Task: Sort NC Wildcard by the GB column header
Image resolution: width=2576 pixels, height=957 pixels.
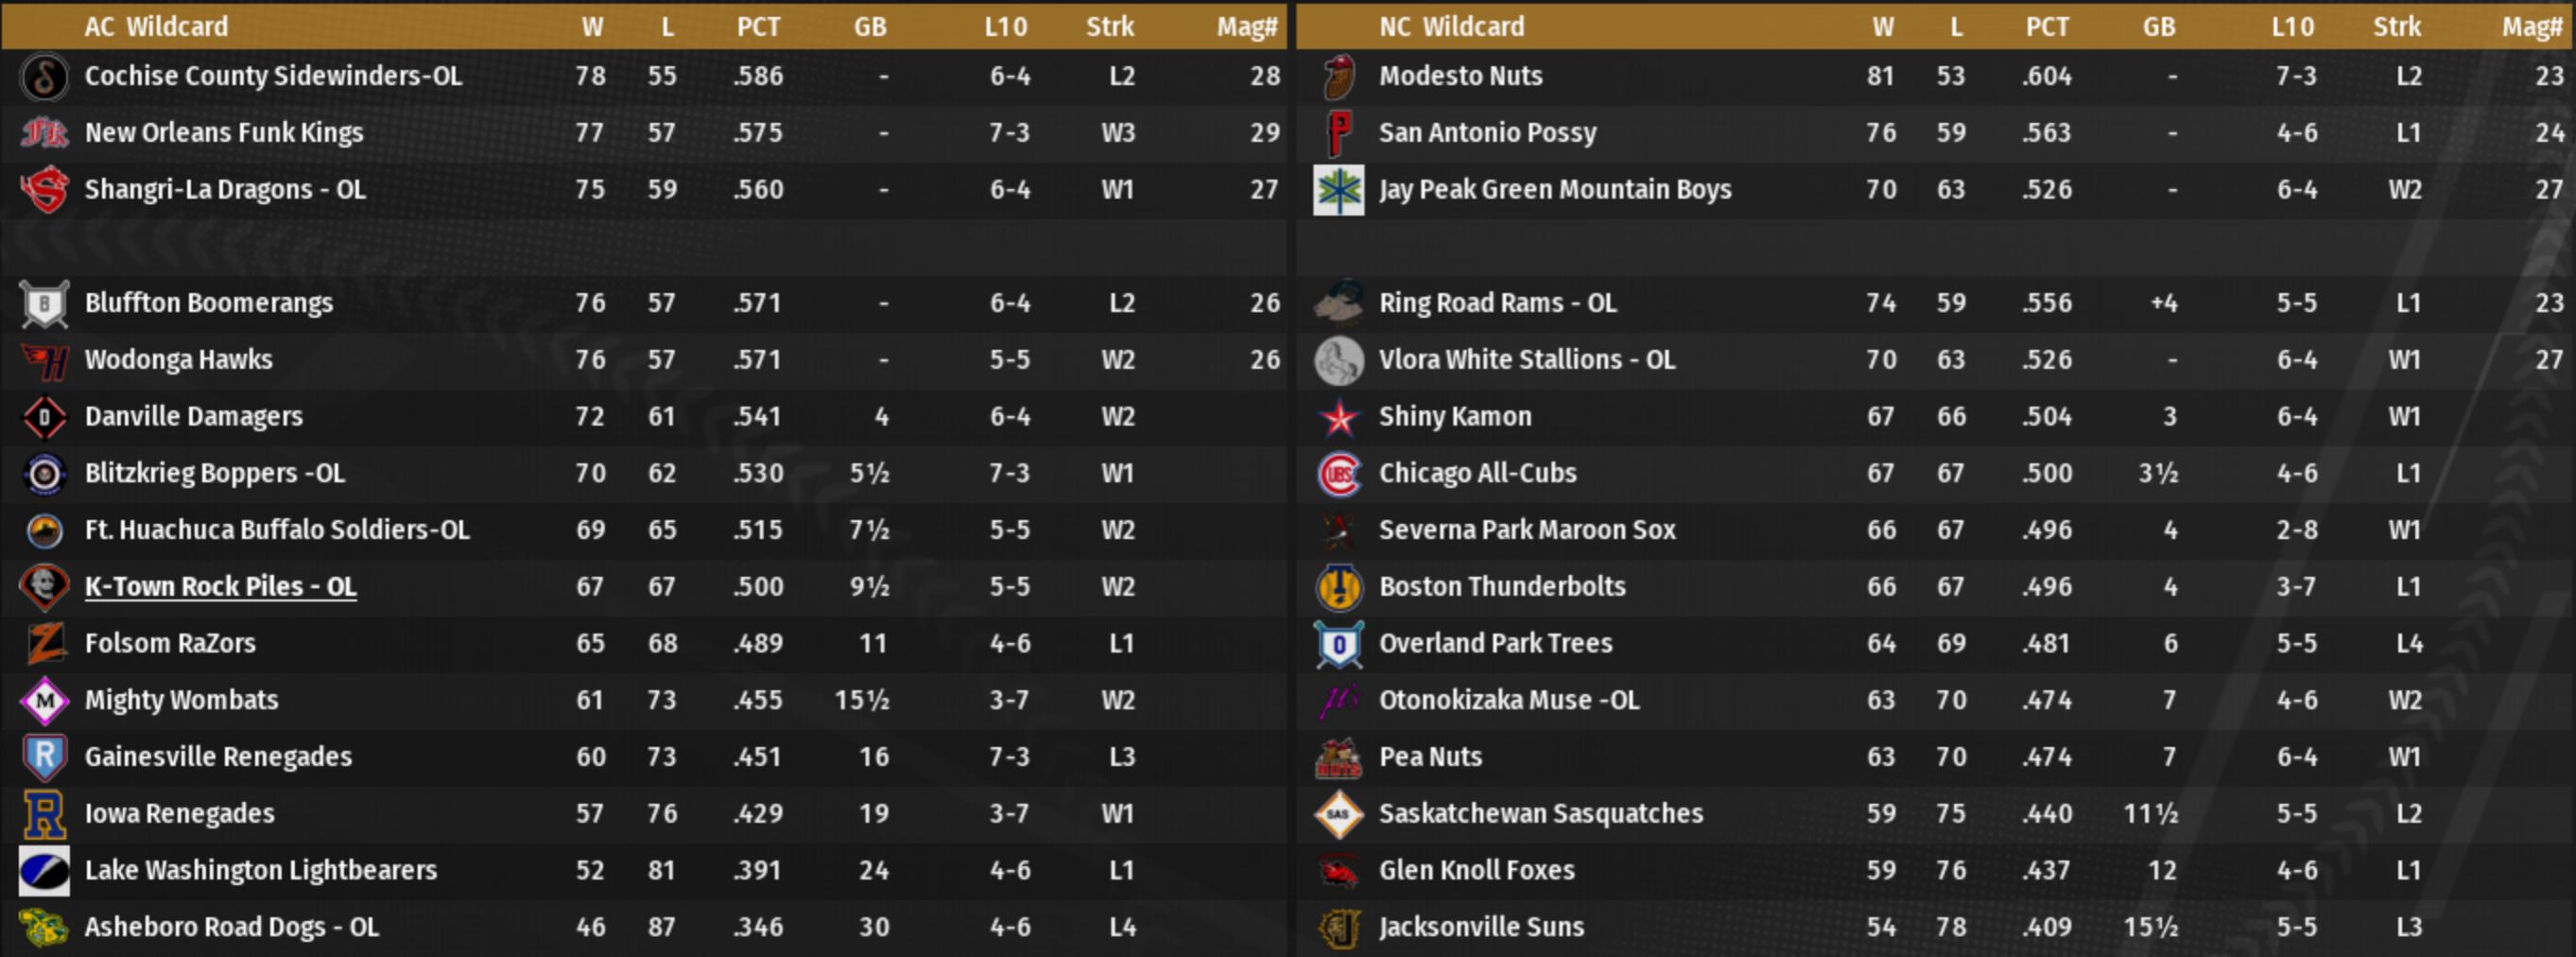Action: 2159,27
